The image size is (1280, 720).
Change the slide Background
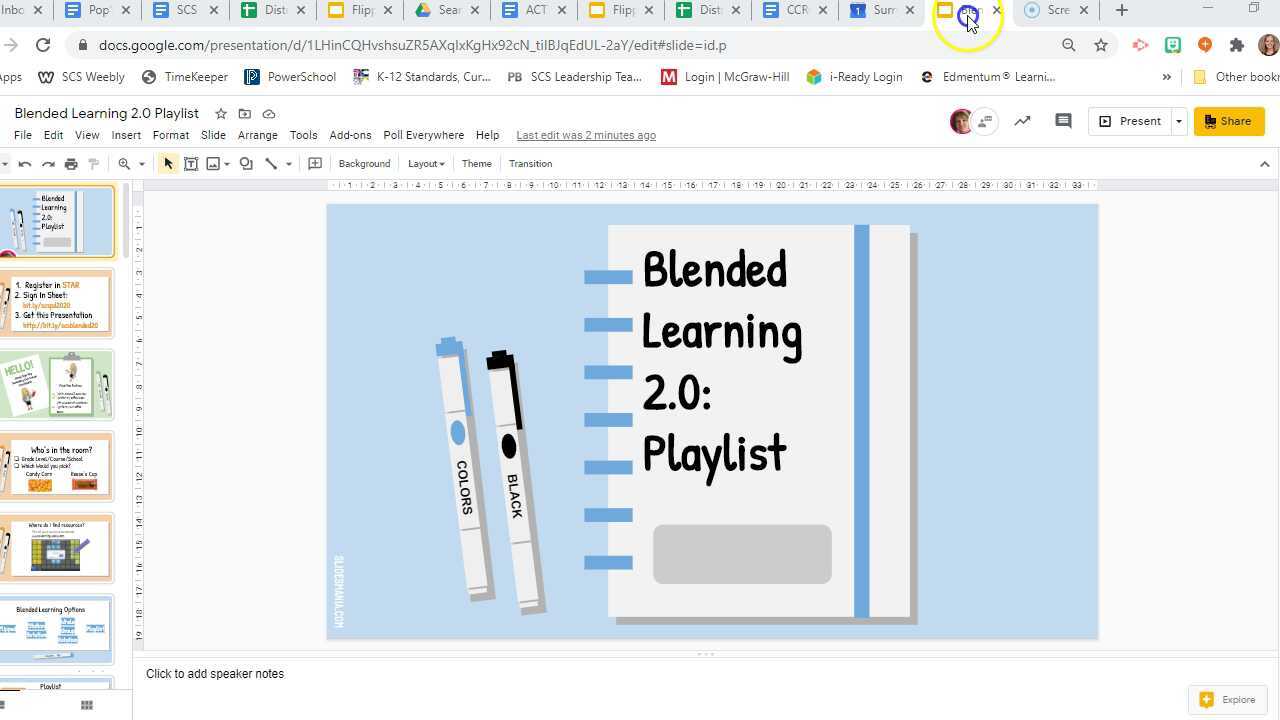tap(364, 163)
